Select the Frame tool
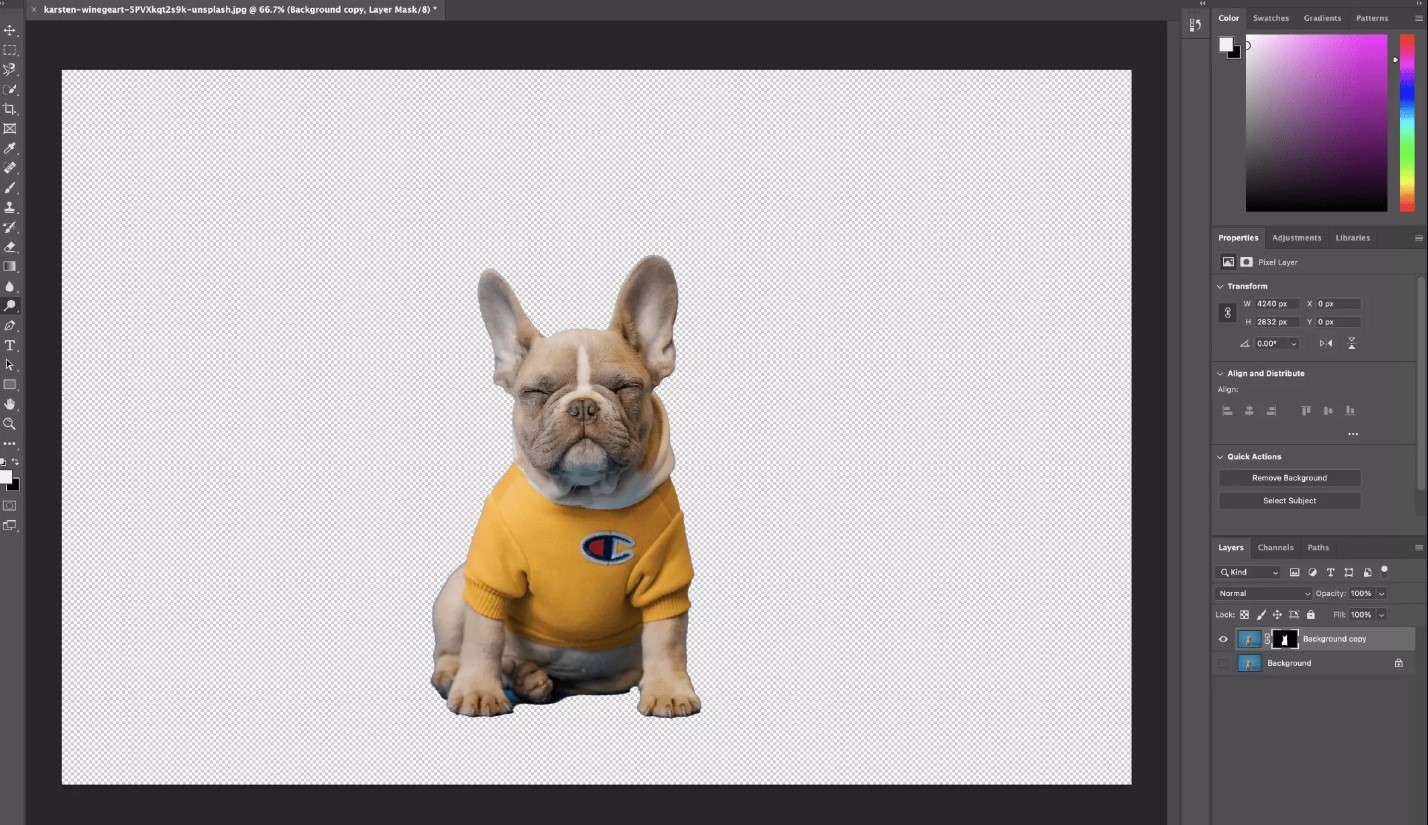The width and height of the screenshot is (1428, 825). tap(10, 129)
